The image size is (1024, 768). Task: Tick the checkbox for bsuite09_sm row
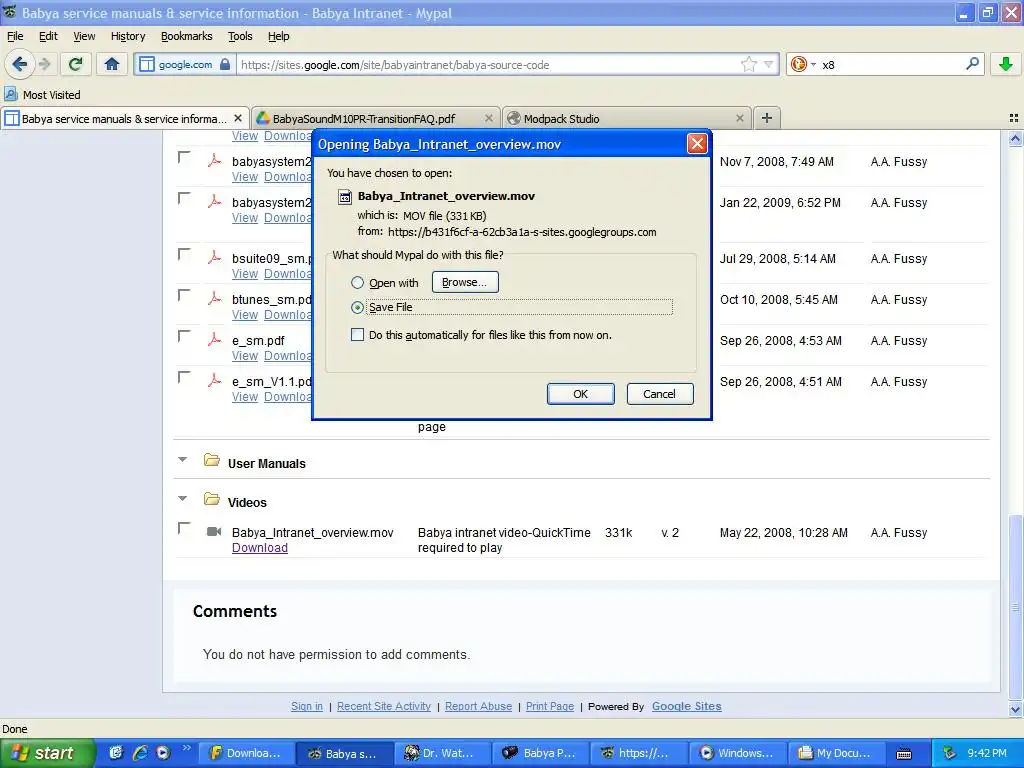coord(184,253)
